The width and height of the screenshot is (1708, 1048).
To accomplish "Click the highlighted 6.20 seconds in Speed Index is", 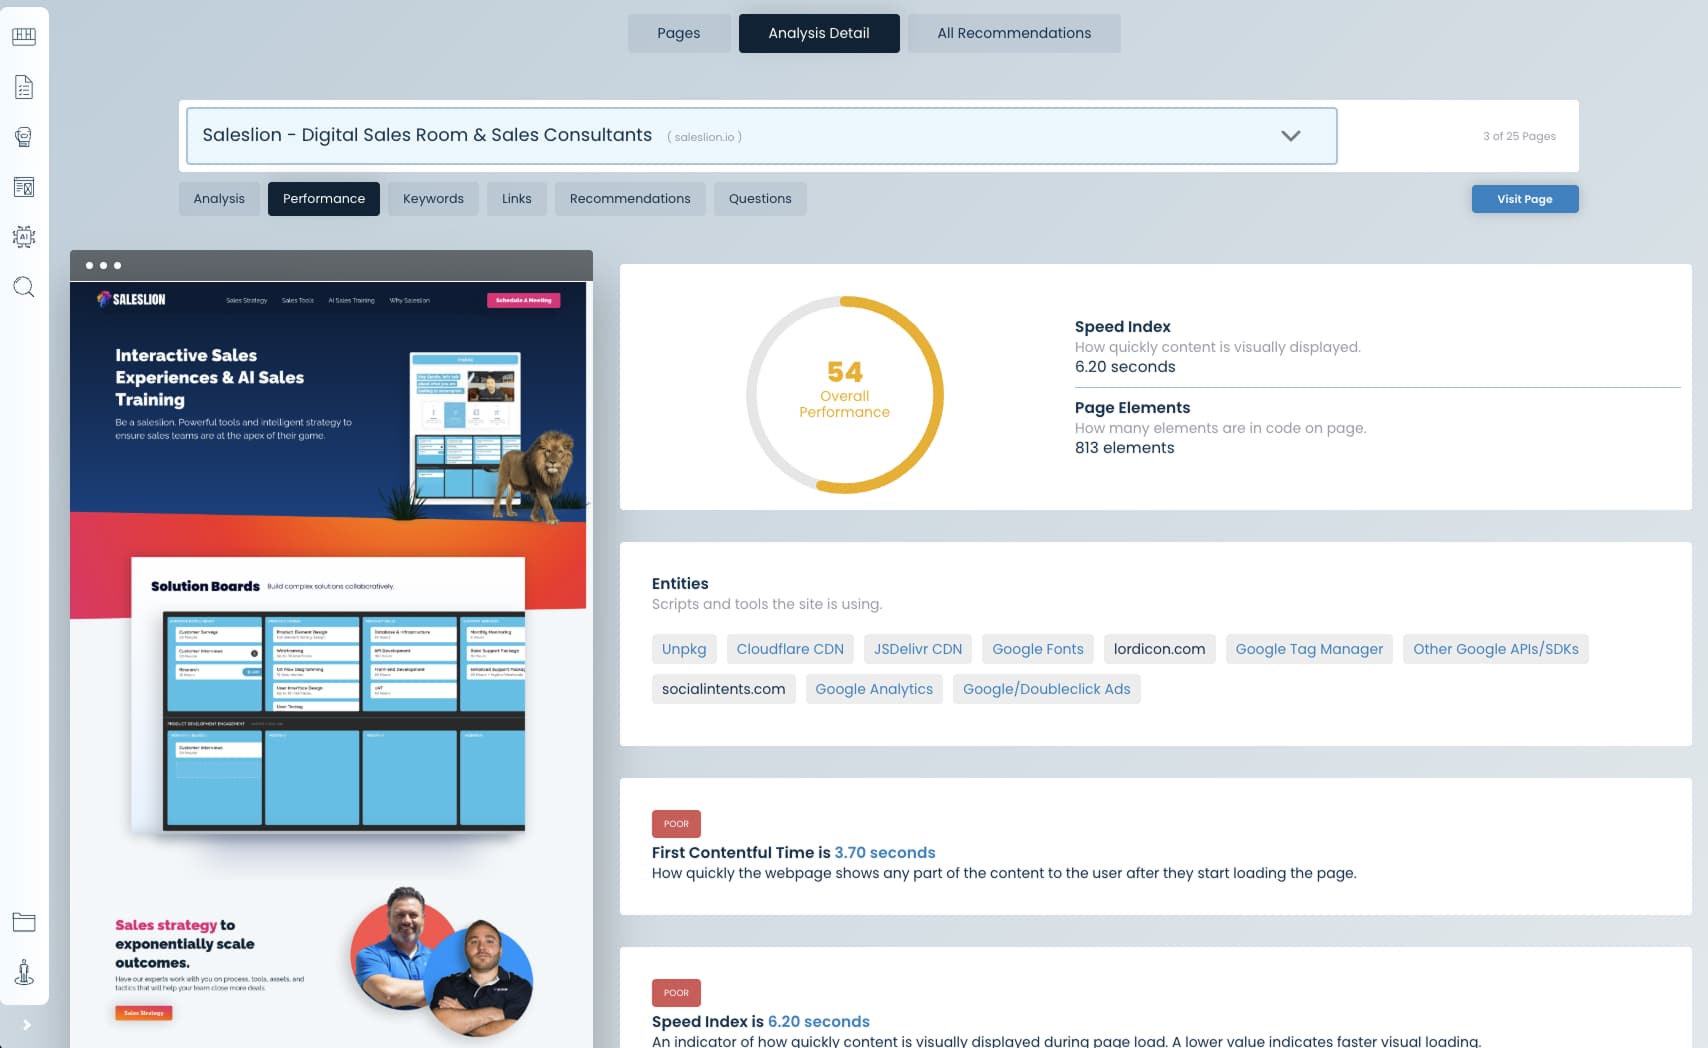I will coord(818,1022).
